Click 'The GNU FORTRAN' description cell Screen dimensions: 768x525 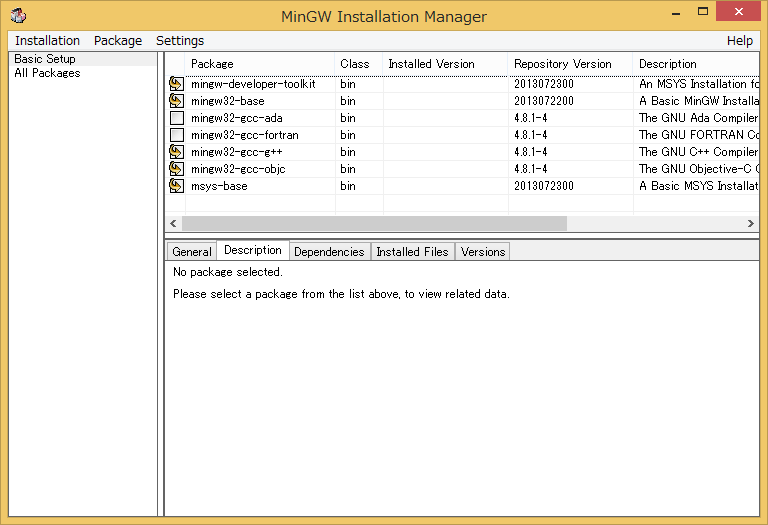pyautogui.click(x=698, y=135)
